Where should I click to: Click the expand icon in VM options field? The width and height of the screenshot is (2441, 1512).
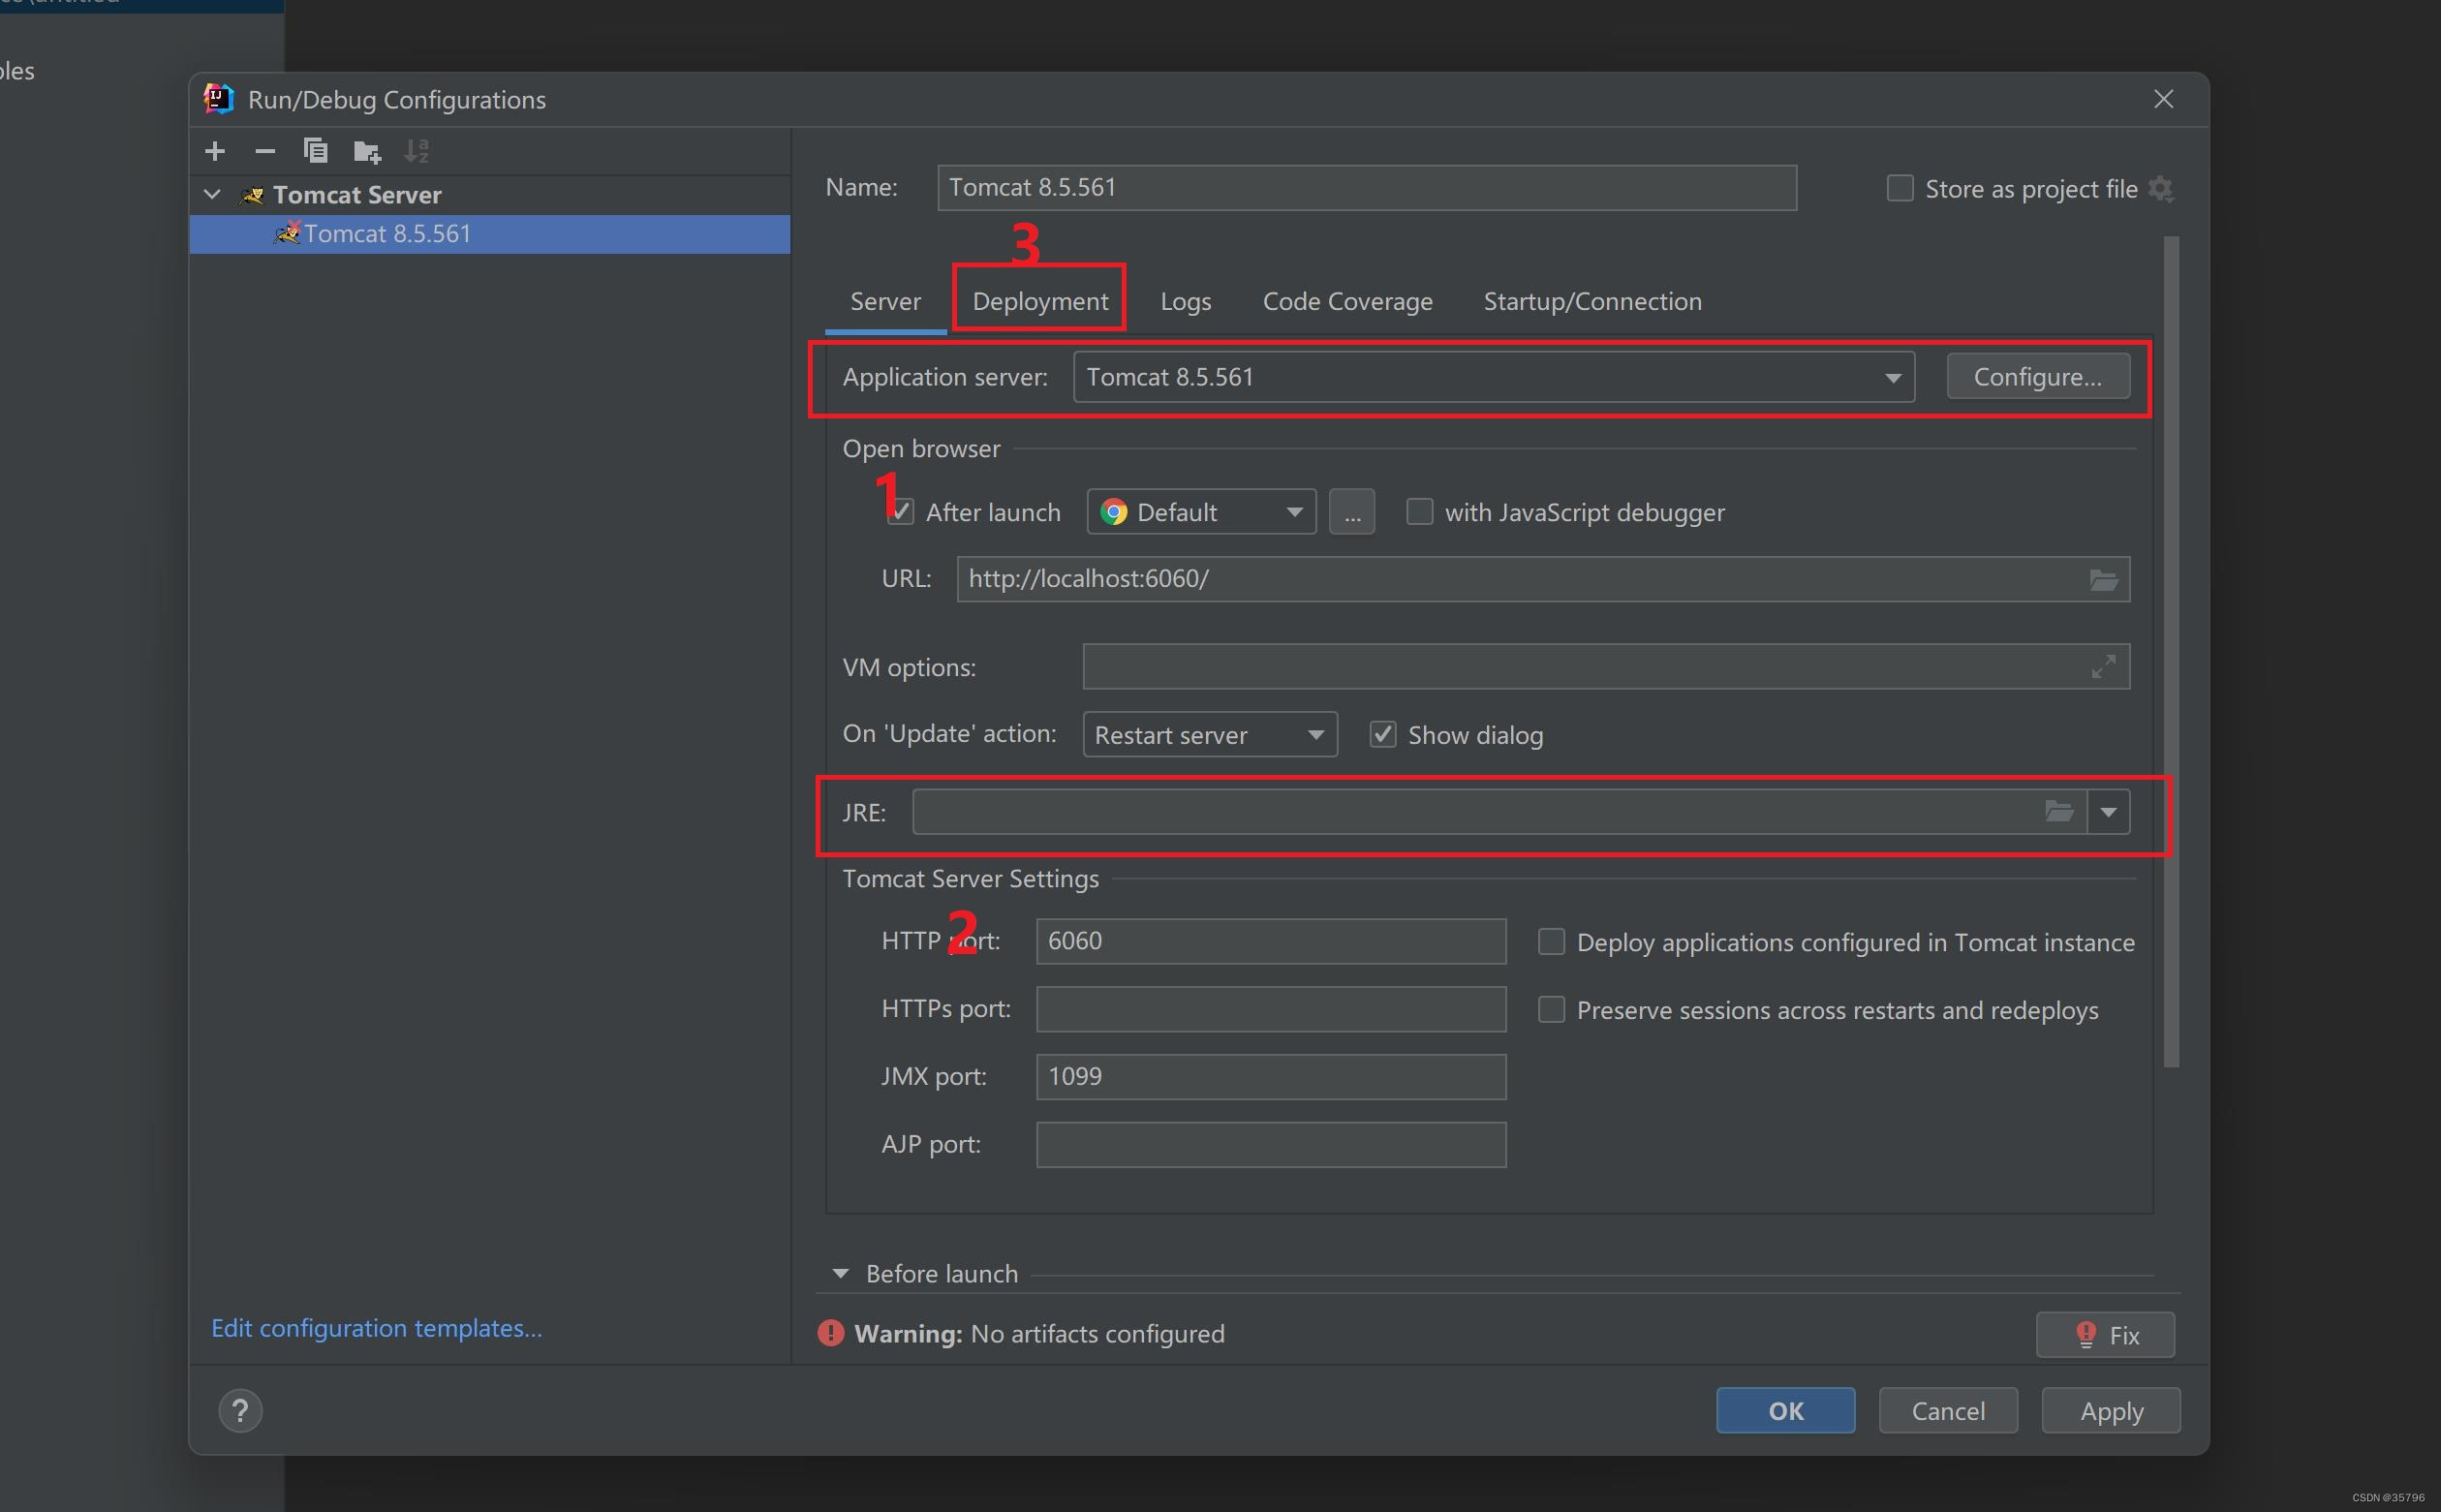coord(2102,667)
